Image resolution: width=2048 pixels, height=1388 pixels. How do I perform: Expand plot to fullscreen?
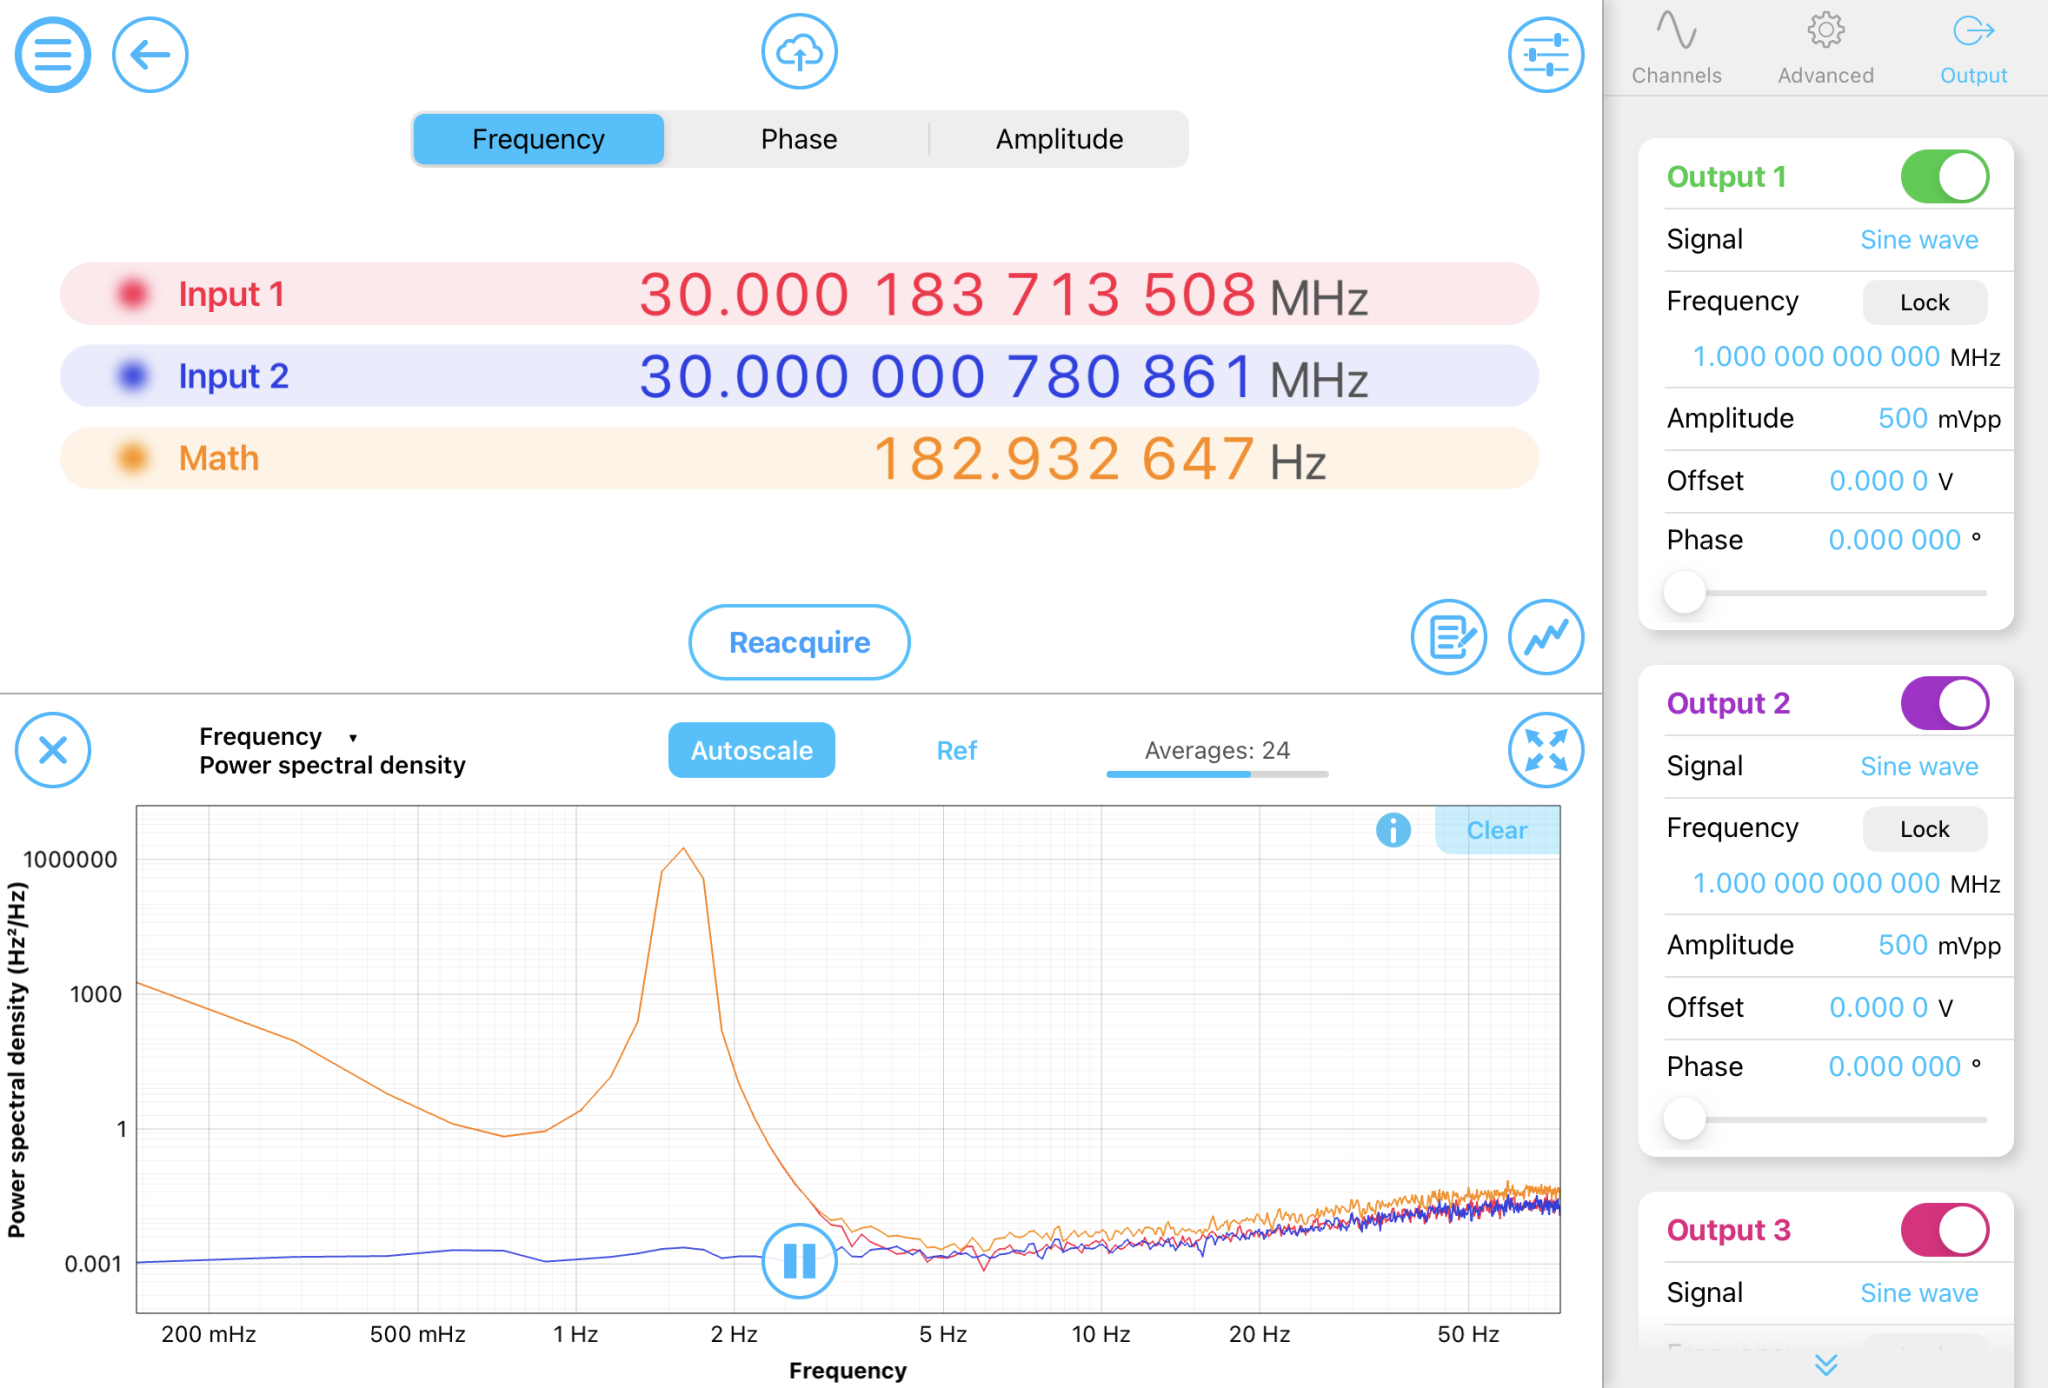(x=1545, y=750)
